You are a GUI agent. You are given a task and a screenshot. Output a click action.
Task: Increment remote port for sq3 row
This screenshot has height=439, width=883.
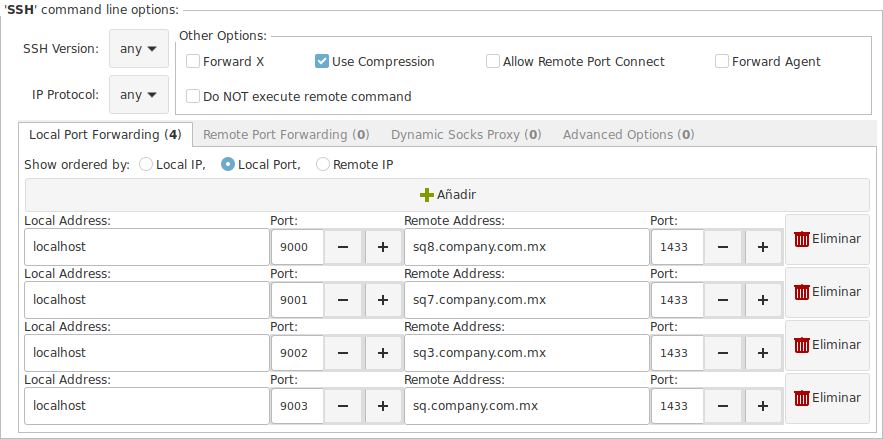(x=763, y=353)
